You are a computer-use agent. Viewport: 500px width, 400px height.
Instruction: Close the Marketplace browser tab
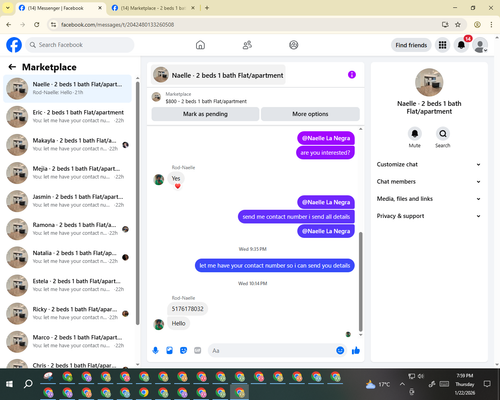pos(193,8)
